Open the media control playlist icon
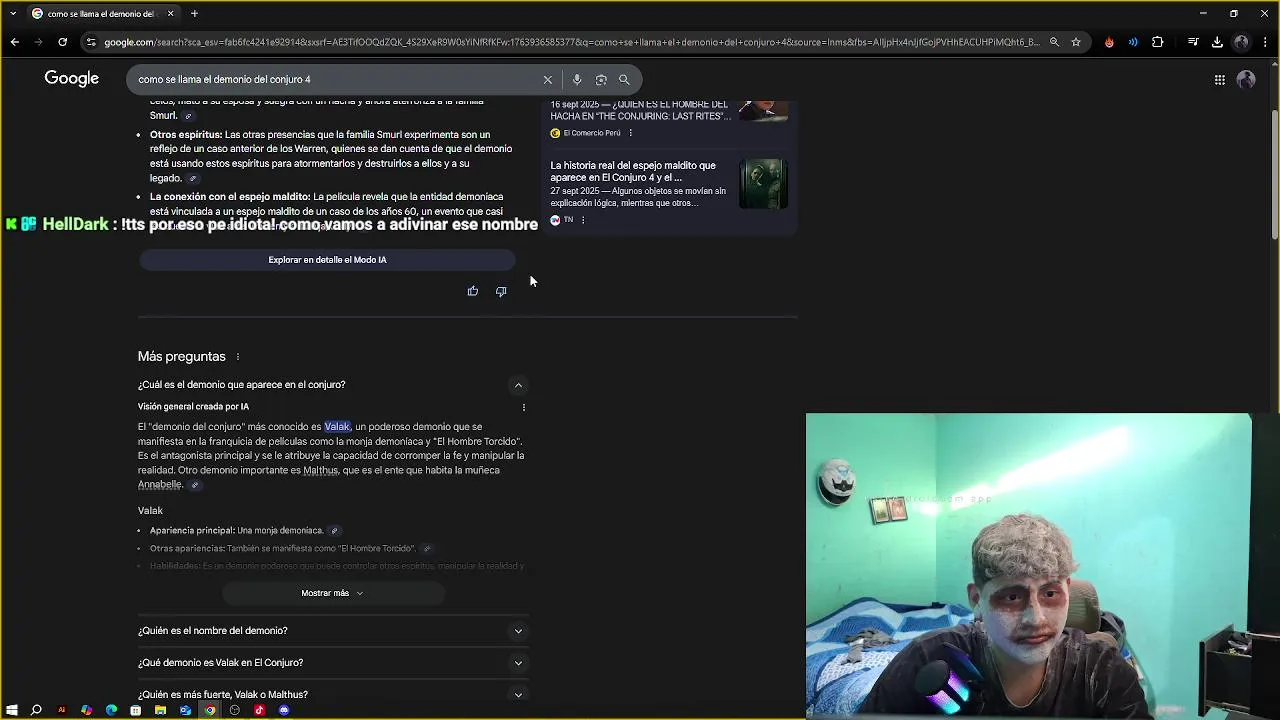The width and height of the screenshot is (1280, 720). pyautogui.click(x=1193, y=42)
